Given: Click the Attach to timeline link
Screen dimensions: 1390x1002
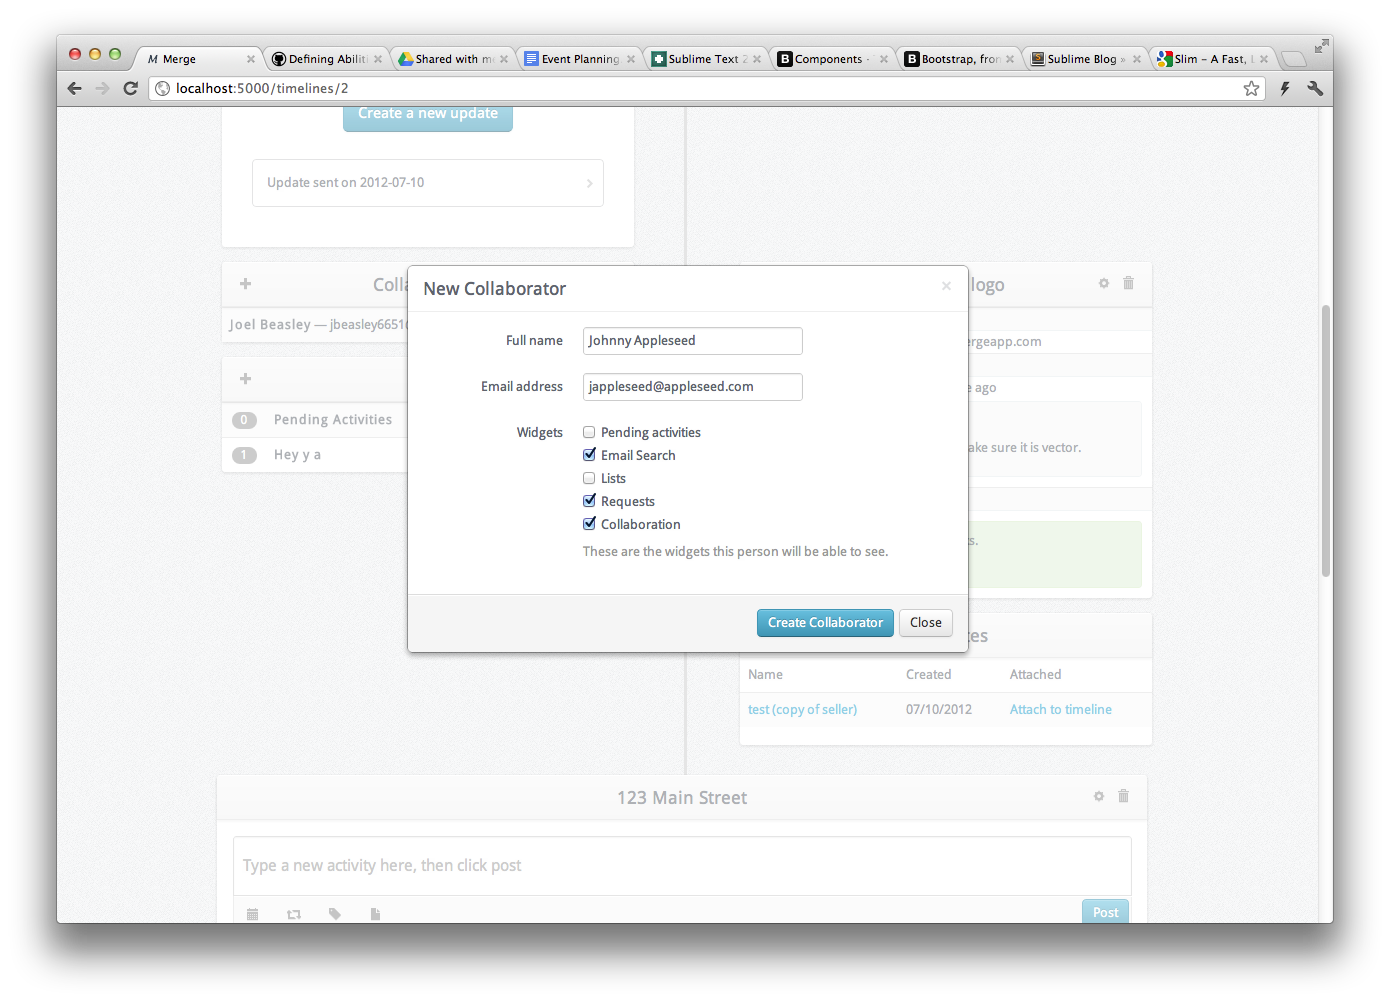Looking at the screenshot, I should (1060, 709).
